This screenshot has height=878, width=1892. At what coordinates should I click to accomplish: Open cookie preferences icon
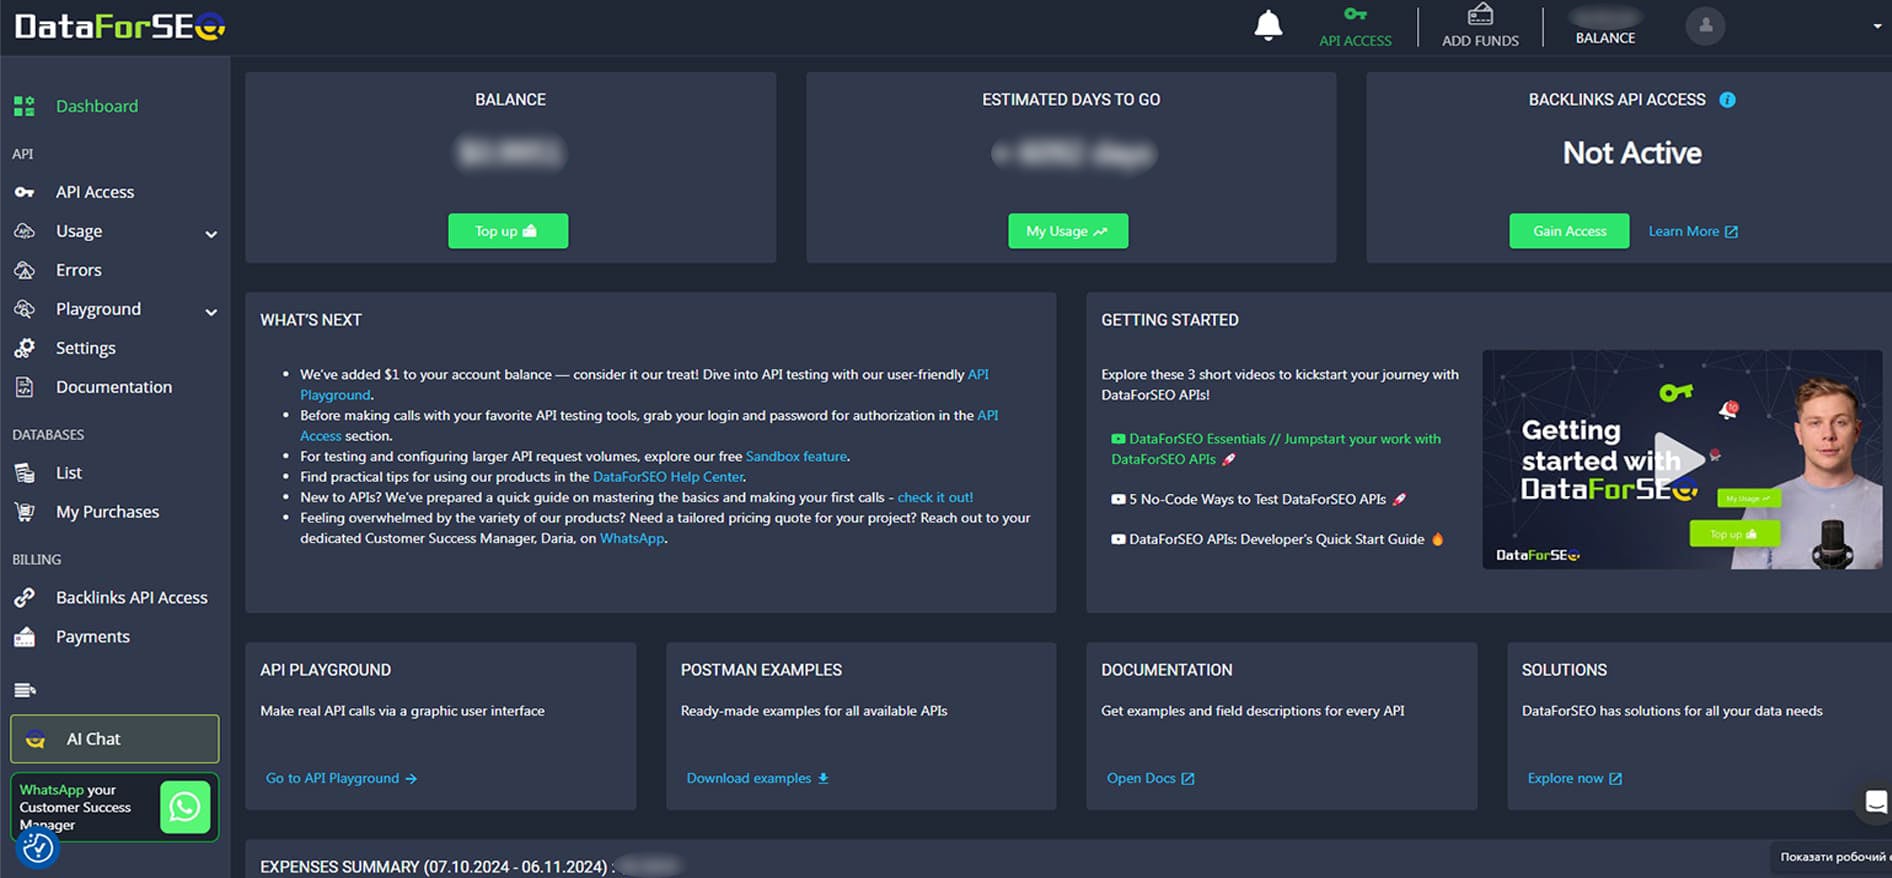point(37,848)
